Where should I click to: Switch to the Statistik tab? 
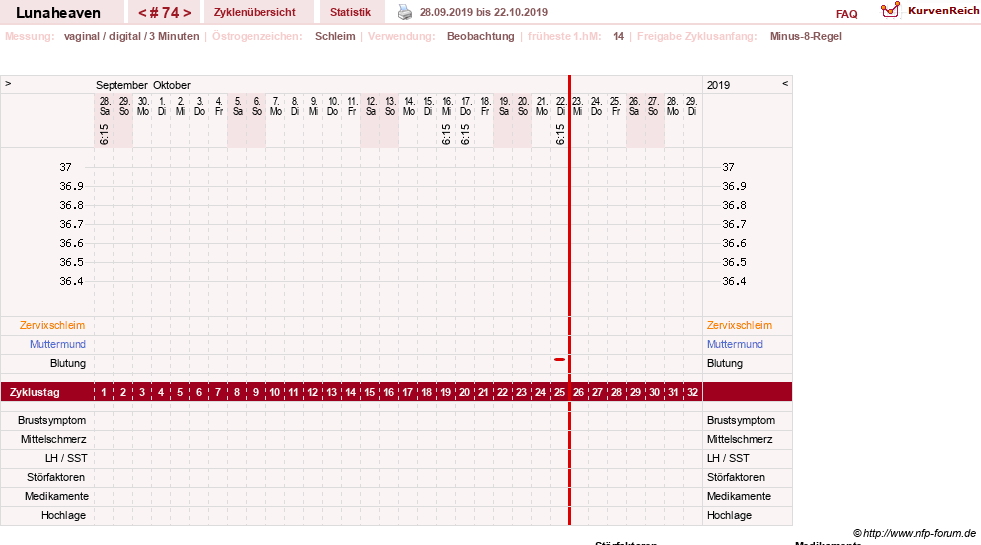(x=350, y=12)
